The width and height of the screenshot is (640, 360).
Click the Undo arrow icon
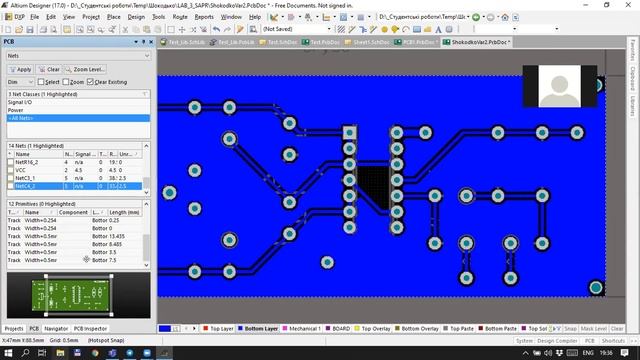tap(216, 29)
